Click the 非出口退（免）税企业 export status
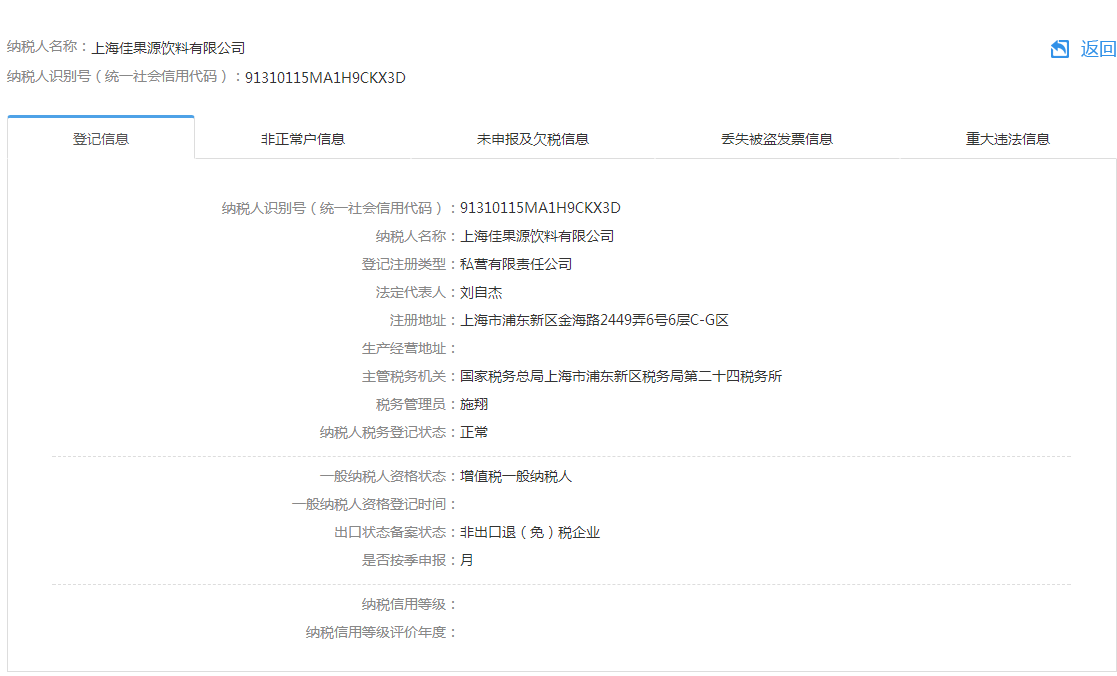1117x676 pixels. (x=530, y=532)
